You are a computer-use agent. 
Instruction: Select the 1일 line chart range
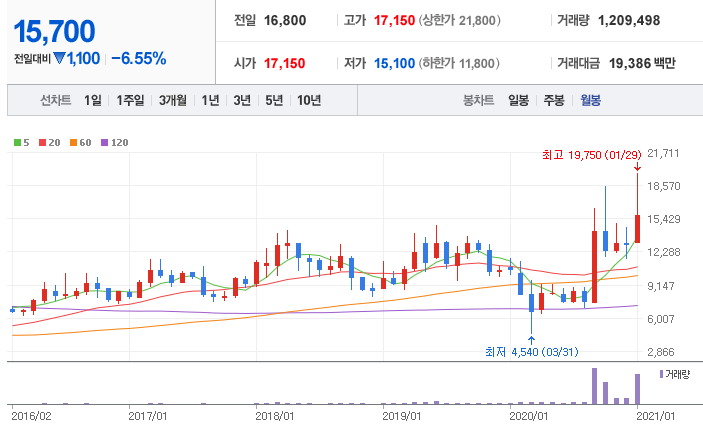[x=93, y=100]
